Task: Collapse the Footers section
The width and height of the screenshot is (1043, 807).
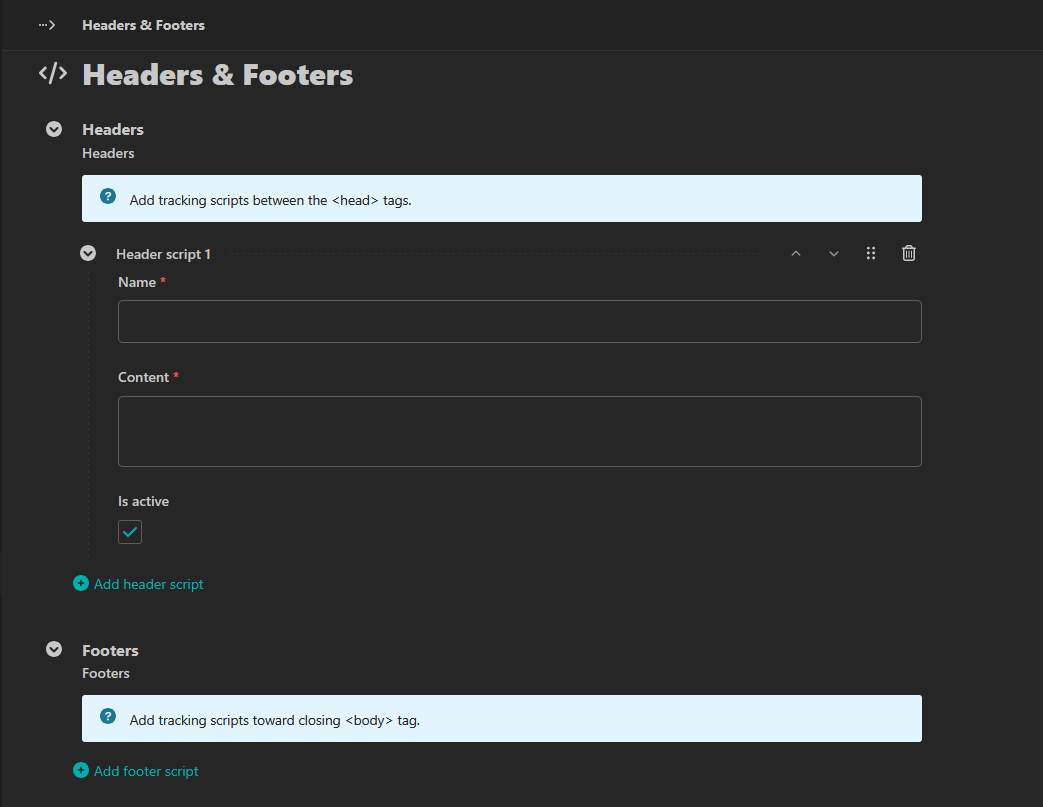Action: (x=53, y=649)
